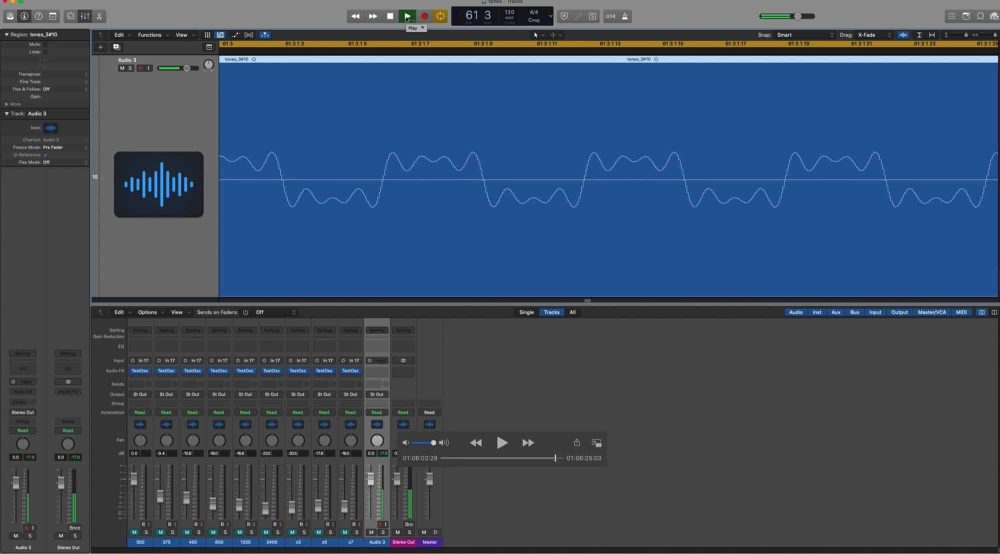Click the Forward transport button
The width and height of the screenshot is (1000, 554).
coord(372,16)
